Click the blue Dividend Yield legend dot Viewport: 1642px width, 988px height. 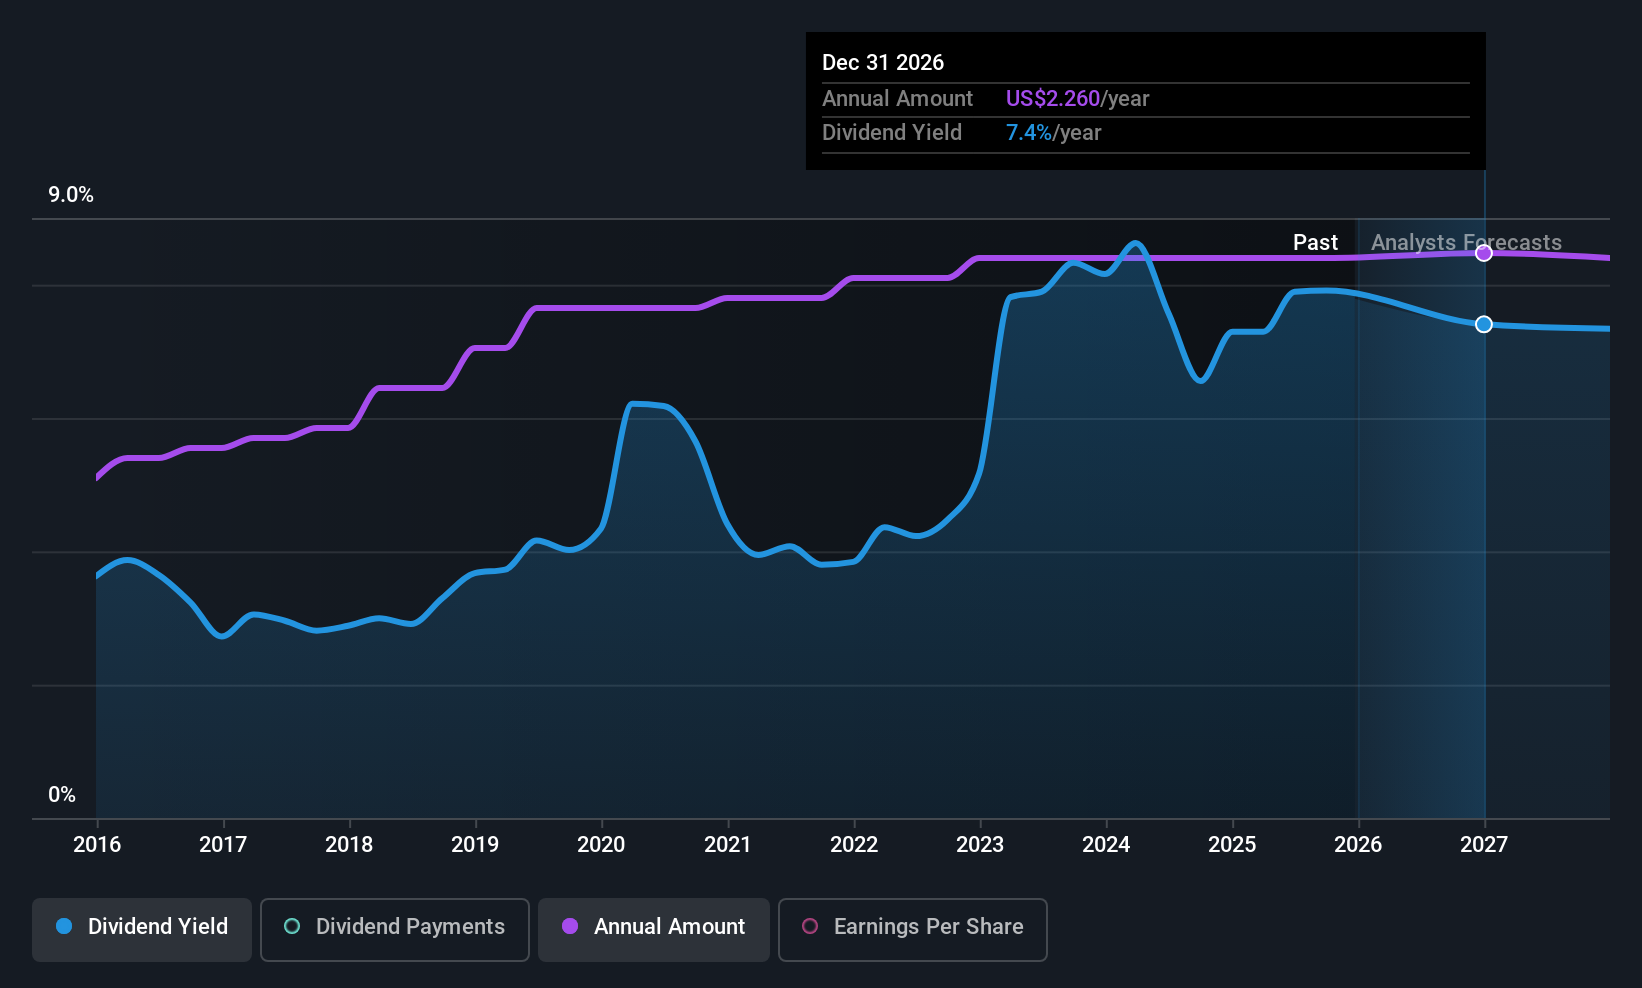[x=64, y=926]
